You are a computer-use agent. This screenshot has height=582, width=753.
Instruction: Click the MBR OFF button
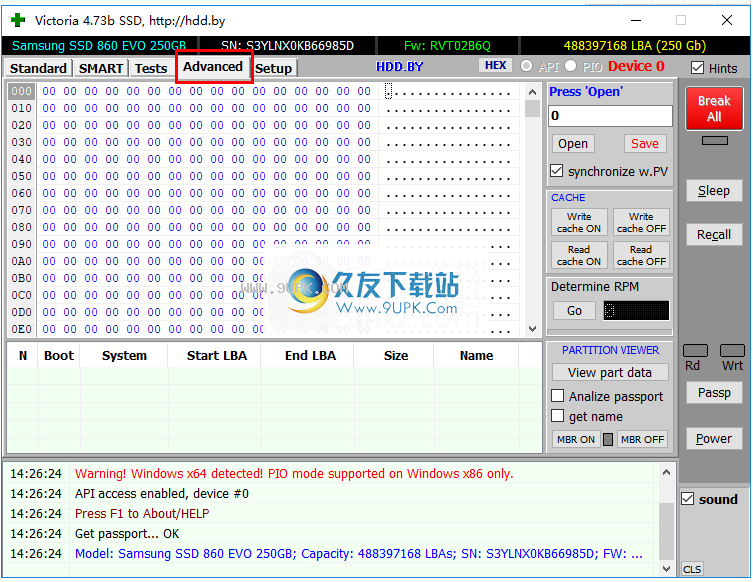tap(642, 439)
